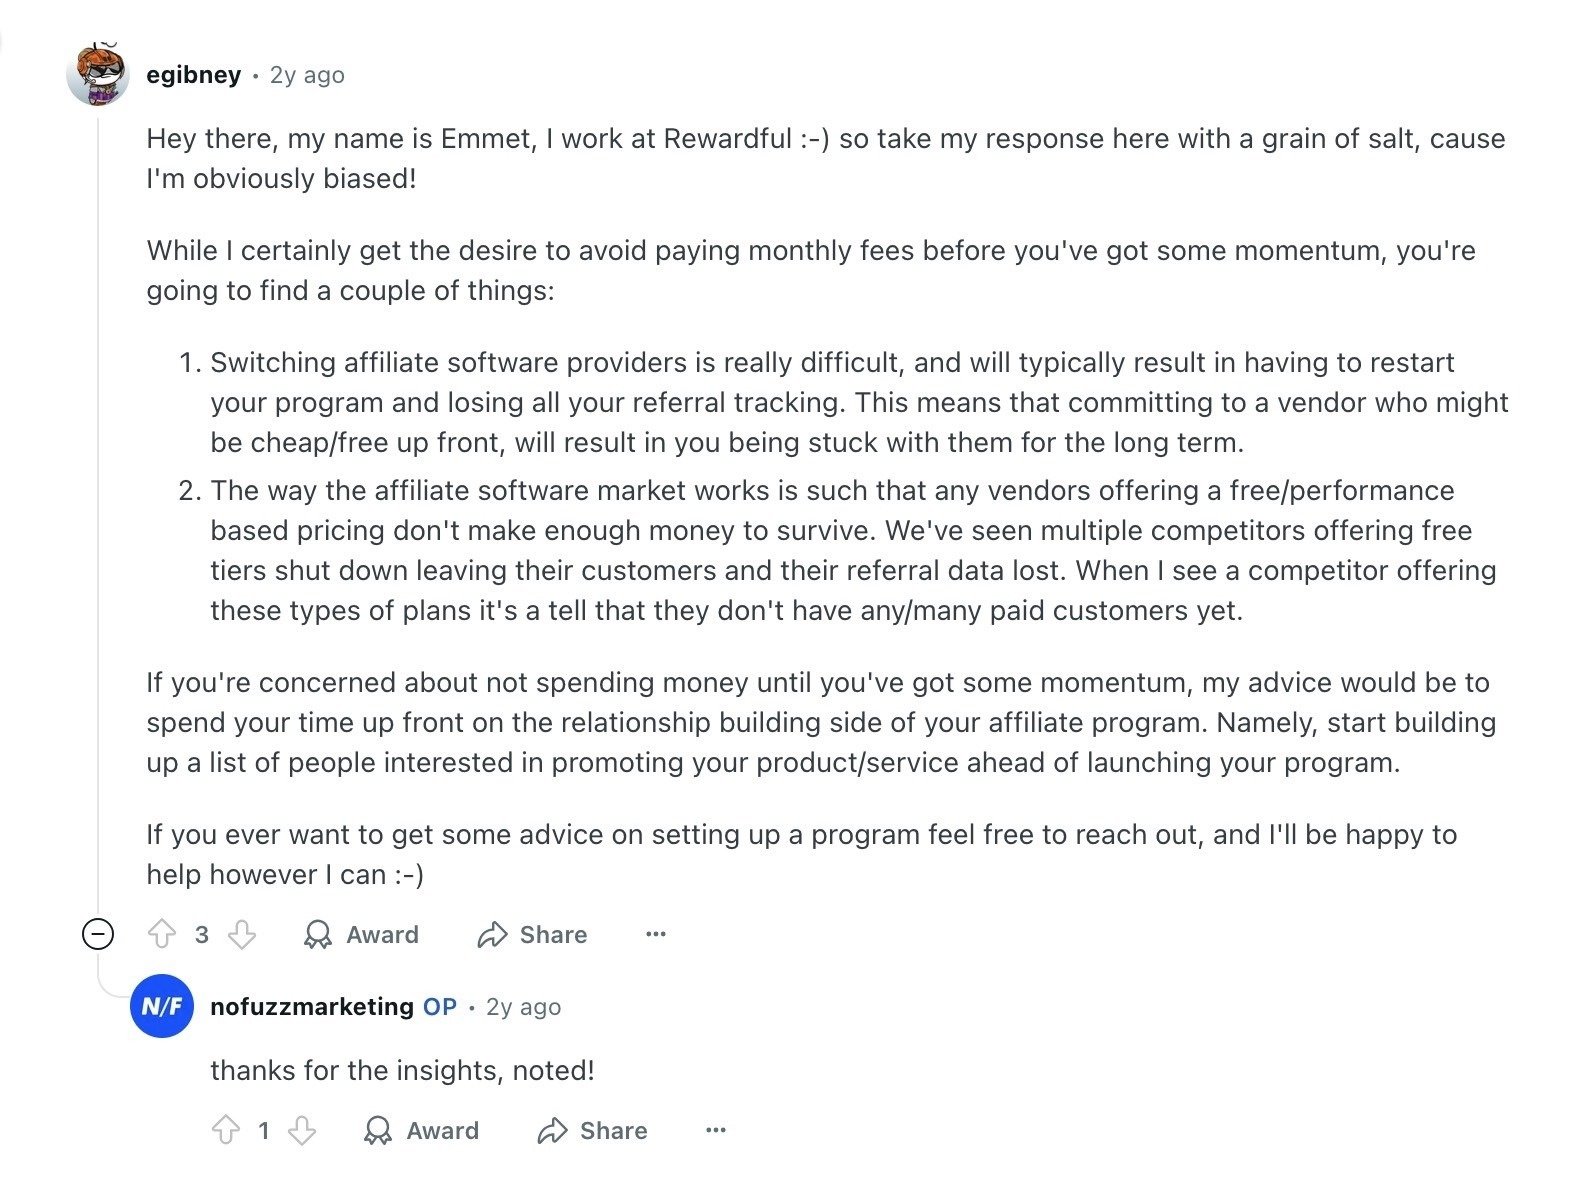Downvote egibney's comment
The image size is (1572, 1186).
(241, 935)
